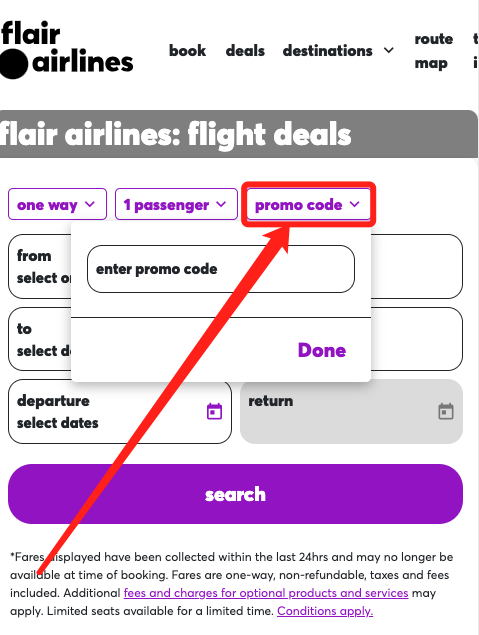Click the Flair Airlines logo
Viewport: 479px width, 635px height.
(66, 50)
